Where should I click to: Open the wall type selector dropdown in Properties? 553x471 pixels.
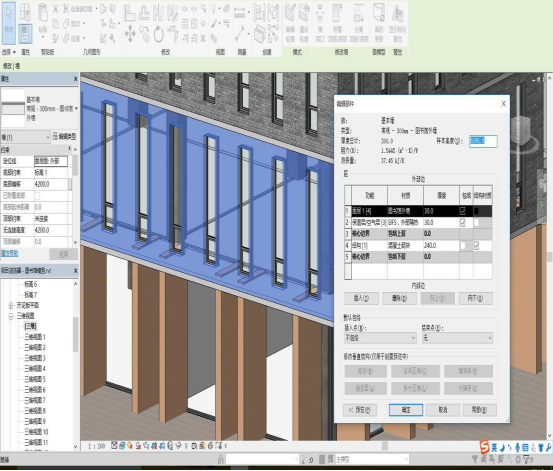[x=75, y=108]
